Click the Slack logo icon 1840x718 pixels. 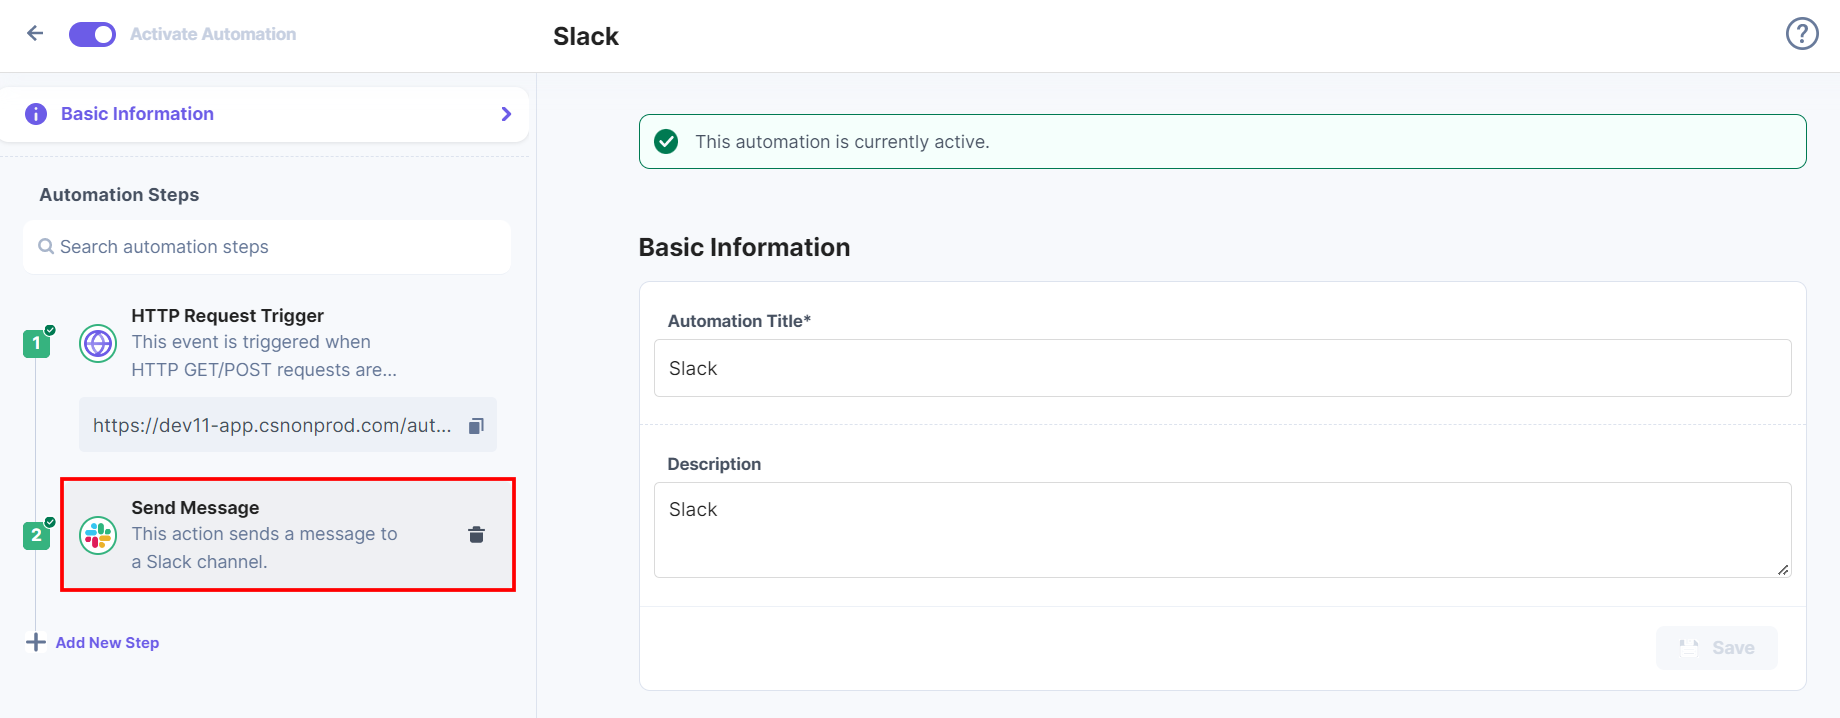point(98,536)
